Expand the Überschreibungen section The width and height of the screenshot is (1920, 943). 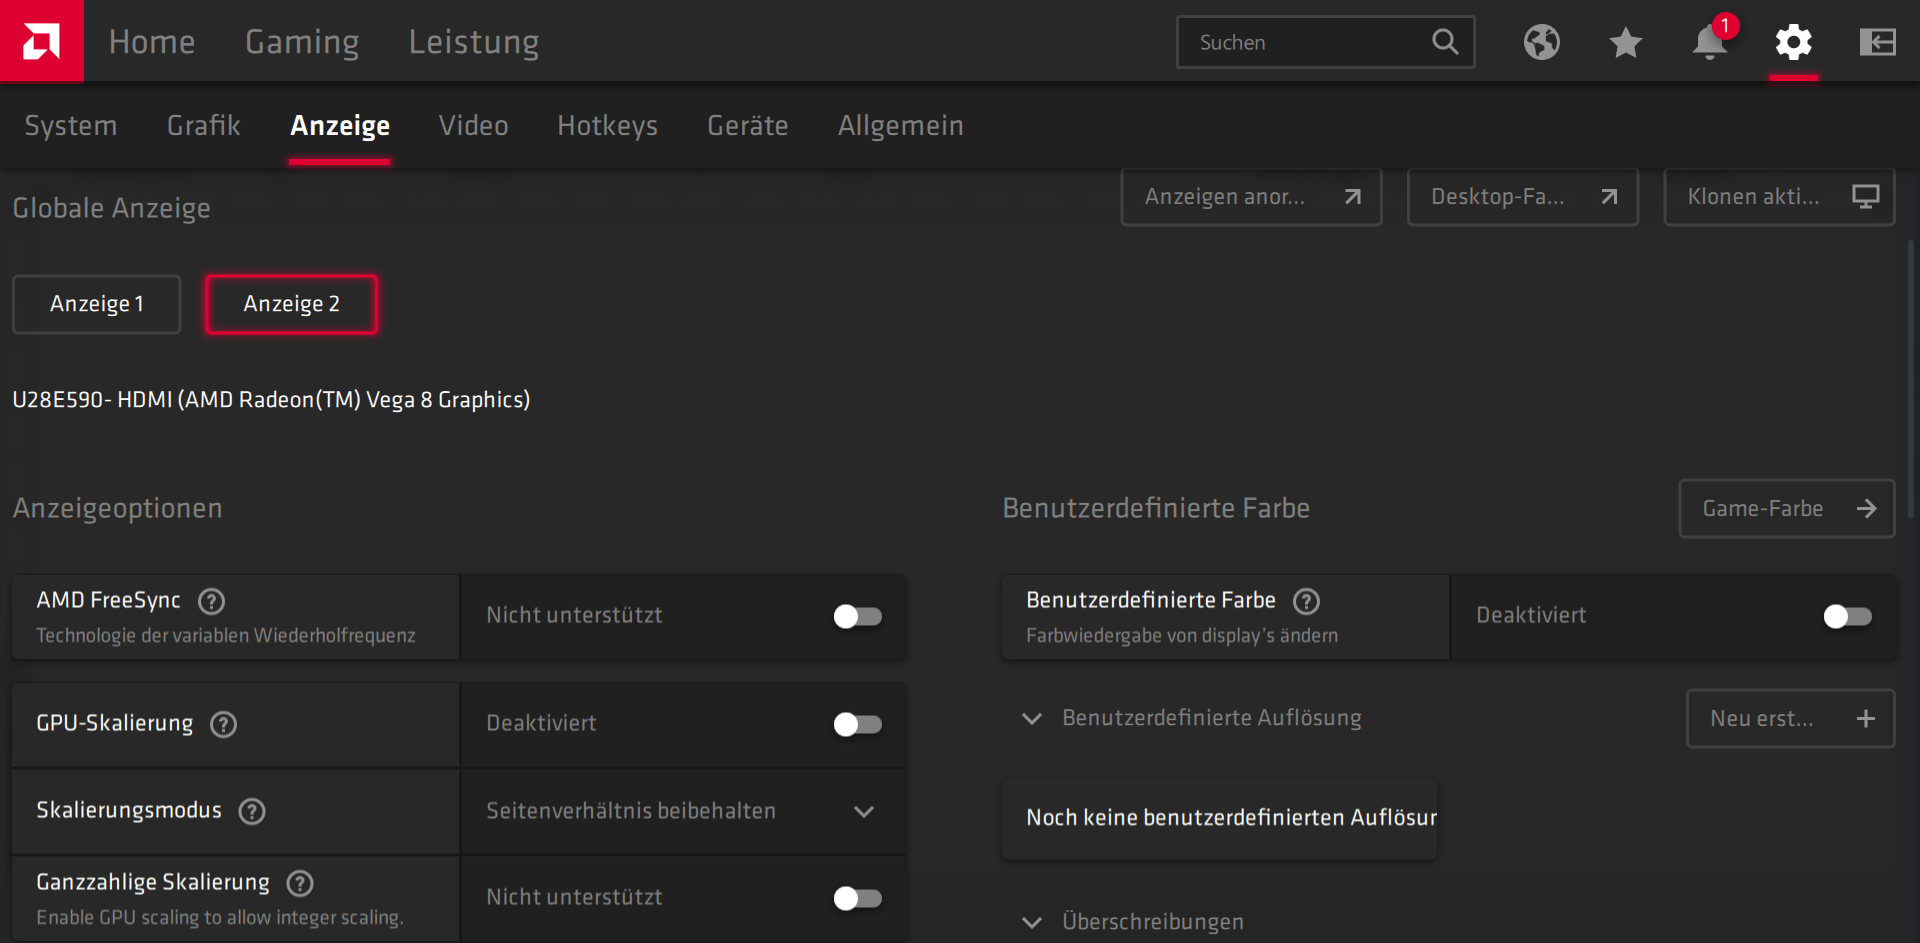pyautogui.click(x=1032, y=922)
